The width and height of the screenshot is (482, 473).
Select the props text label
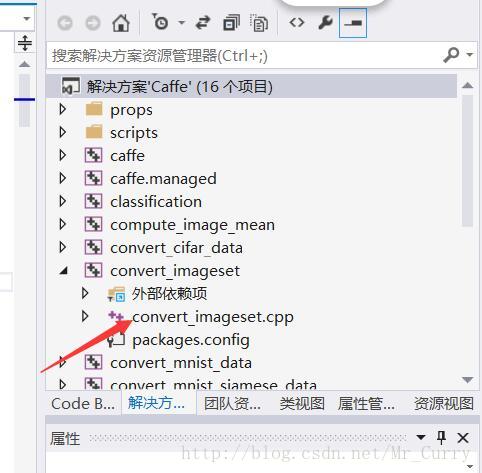131,110
